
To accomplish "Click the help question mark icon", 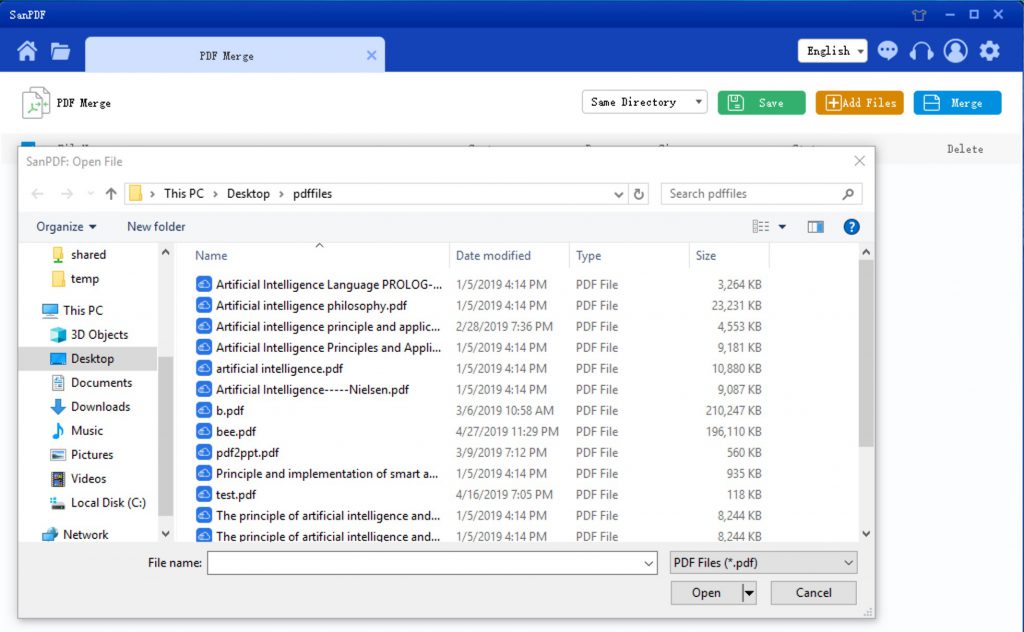I will [851, 227].
